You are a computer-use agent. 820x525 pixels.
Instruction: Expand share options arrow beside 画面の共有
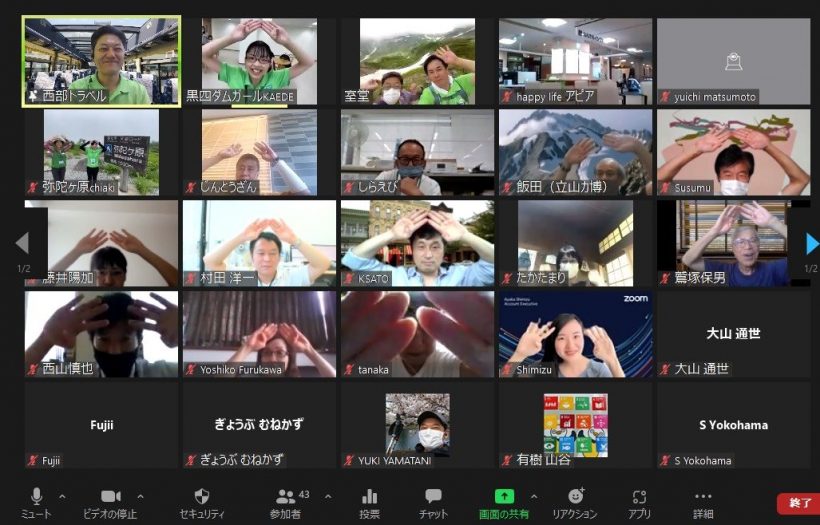[x=533, y=496]
